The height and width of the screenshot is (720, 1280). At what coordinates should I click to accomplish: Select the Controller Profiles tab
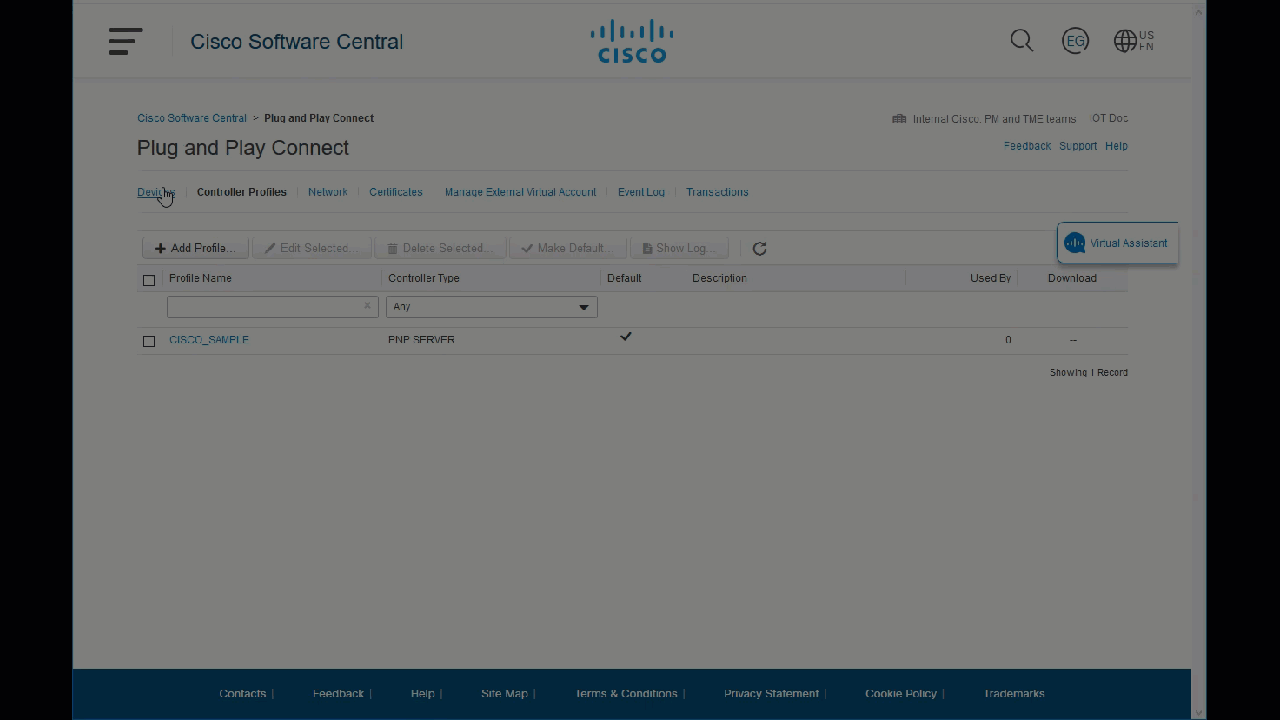coord(241,192)
